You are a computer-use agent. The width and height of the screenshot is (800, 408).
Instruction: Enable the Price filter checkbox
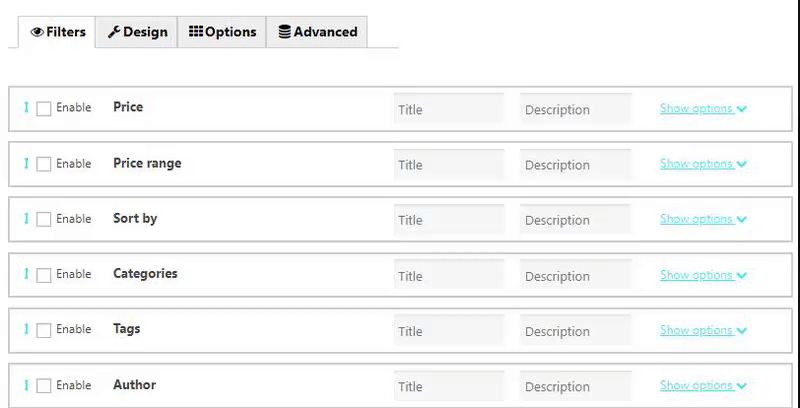point(44,109)
